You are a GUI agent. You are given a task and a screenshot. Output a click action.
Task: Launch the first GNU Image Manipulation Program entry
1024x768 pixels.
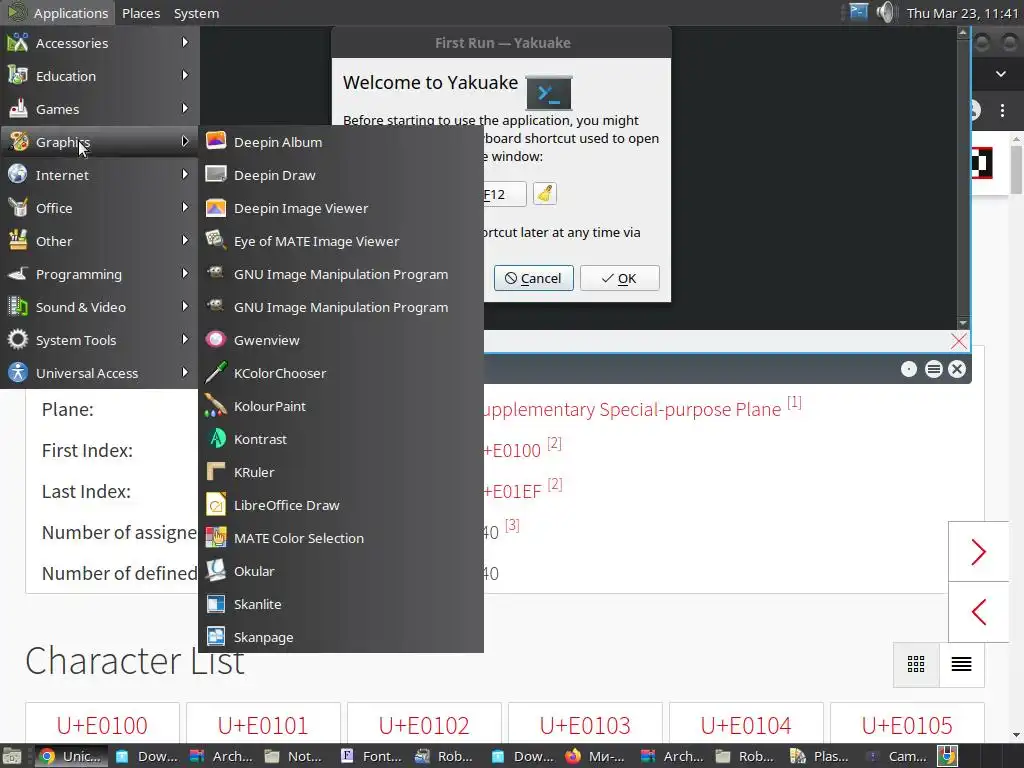point(341,274)
